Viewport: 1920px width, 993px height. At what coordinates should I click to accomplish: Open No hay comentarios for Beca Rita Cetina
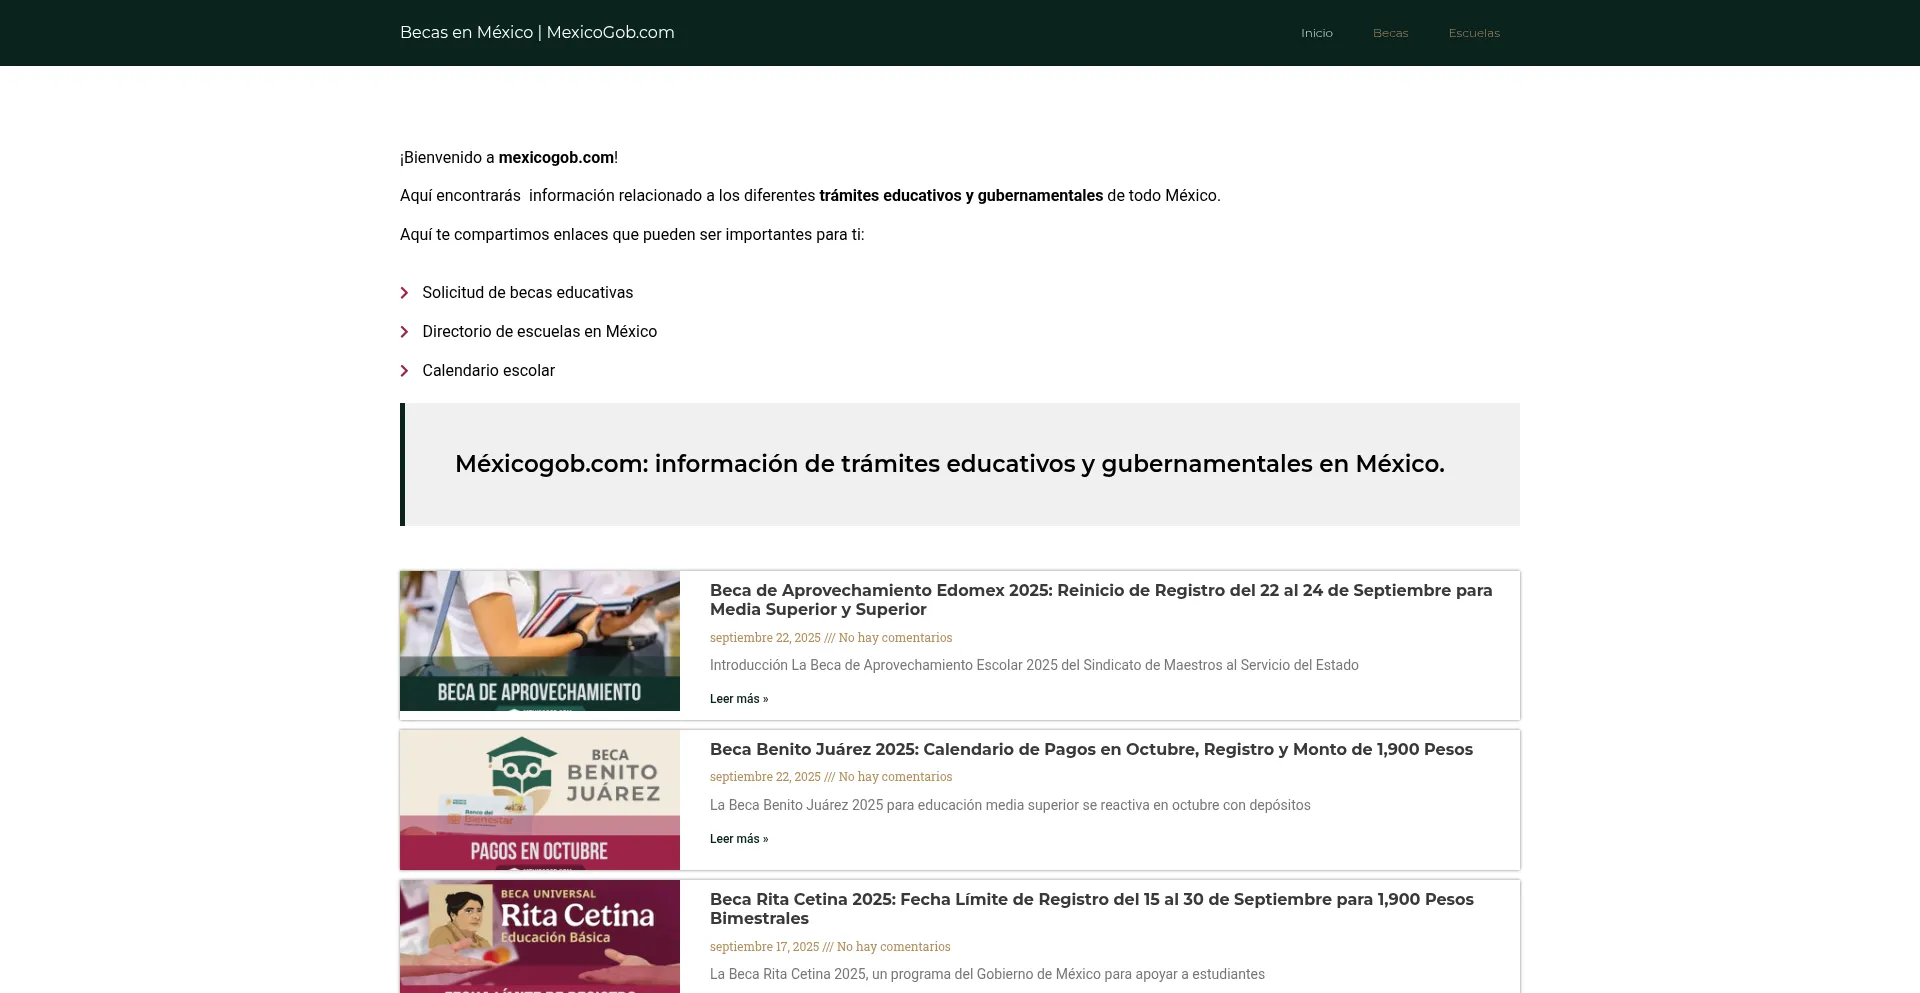893,946
